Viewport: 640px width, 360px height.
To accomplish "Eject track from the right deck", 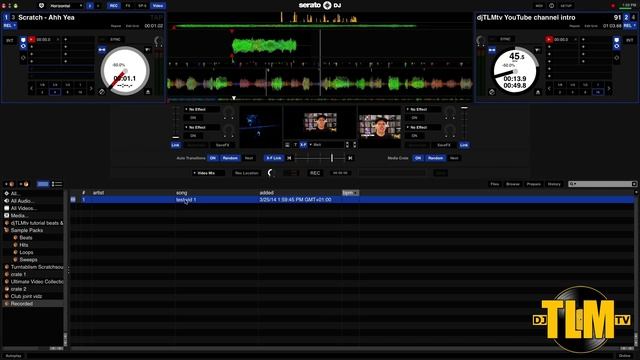I will 538,92.
